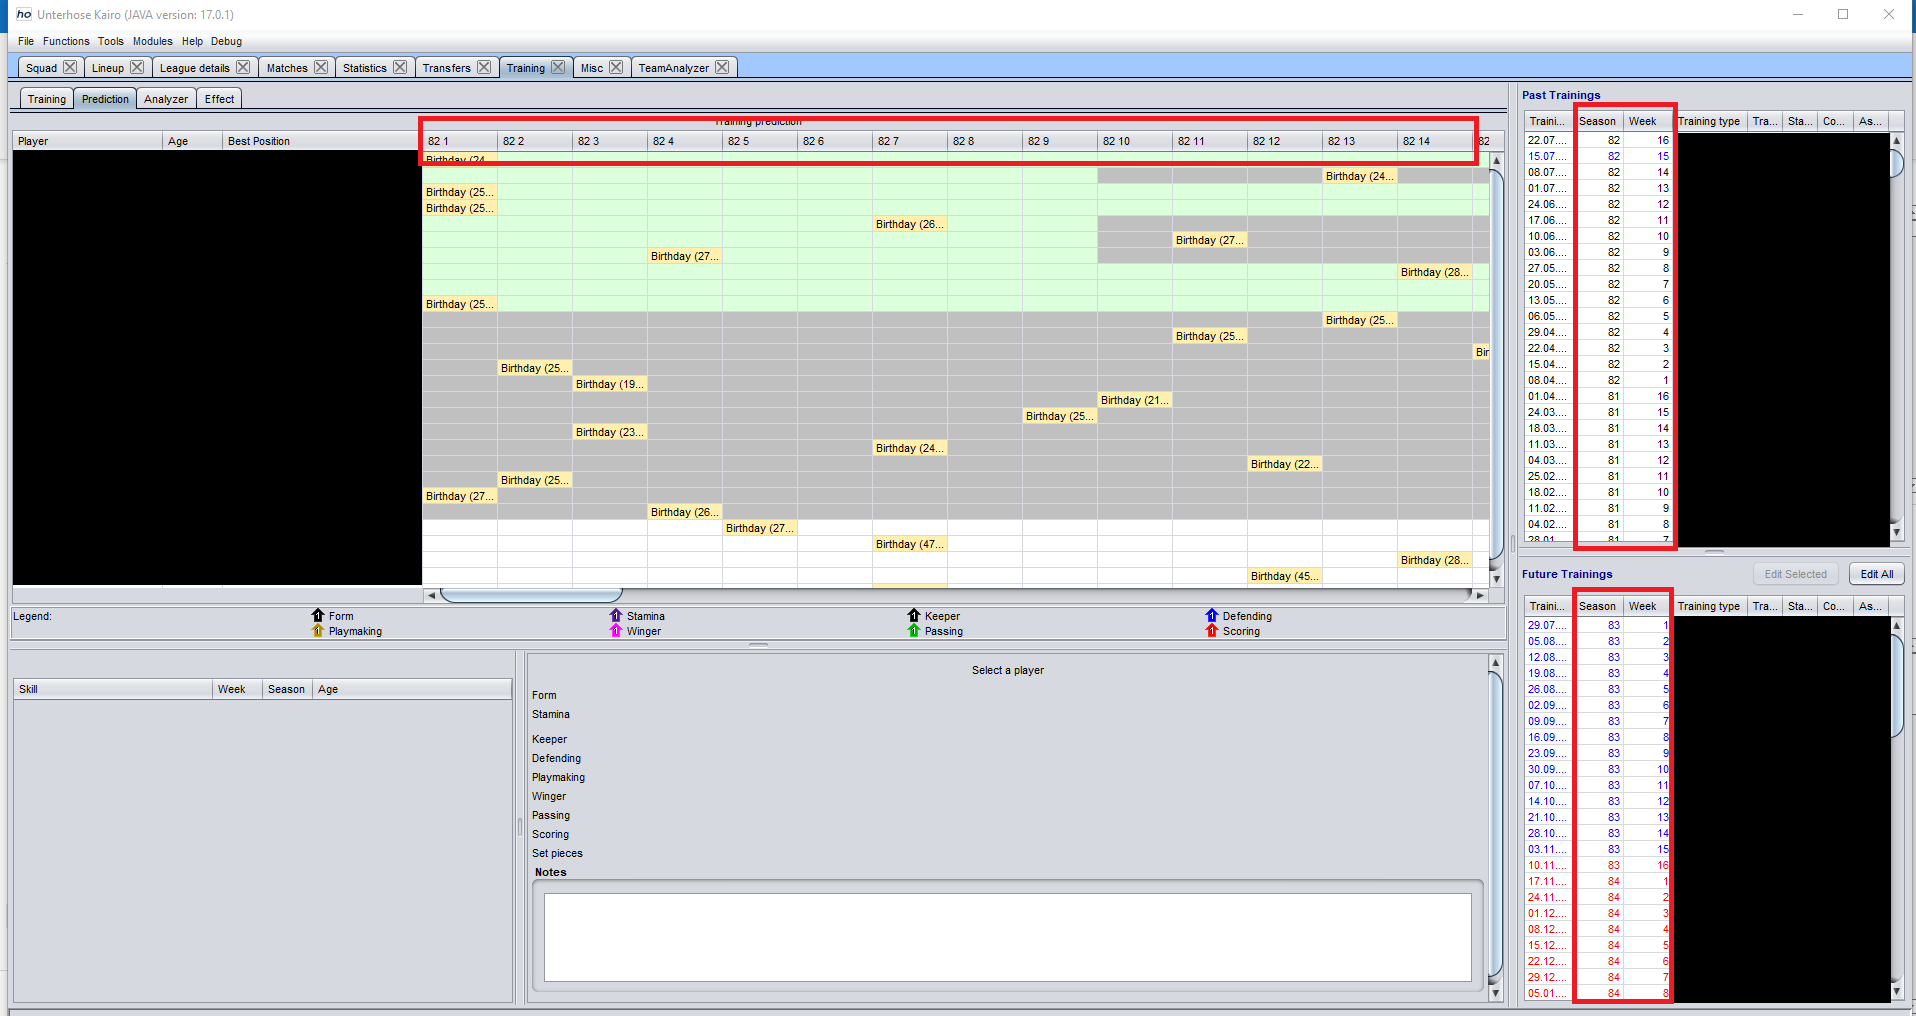Click inside the Notes text area
1916x1016 pixels.
[1008, 936]
